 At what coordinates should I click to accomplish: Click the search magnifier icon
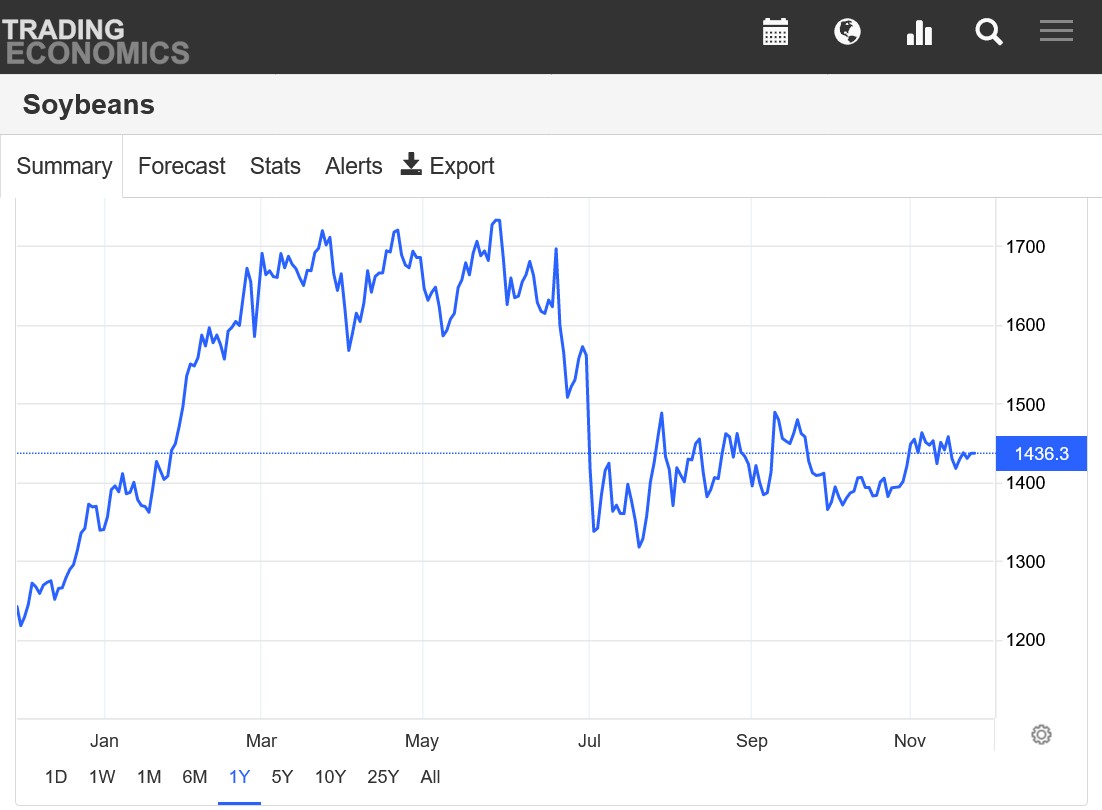click(988, 32)
